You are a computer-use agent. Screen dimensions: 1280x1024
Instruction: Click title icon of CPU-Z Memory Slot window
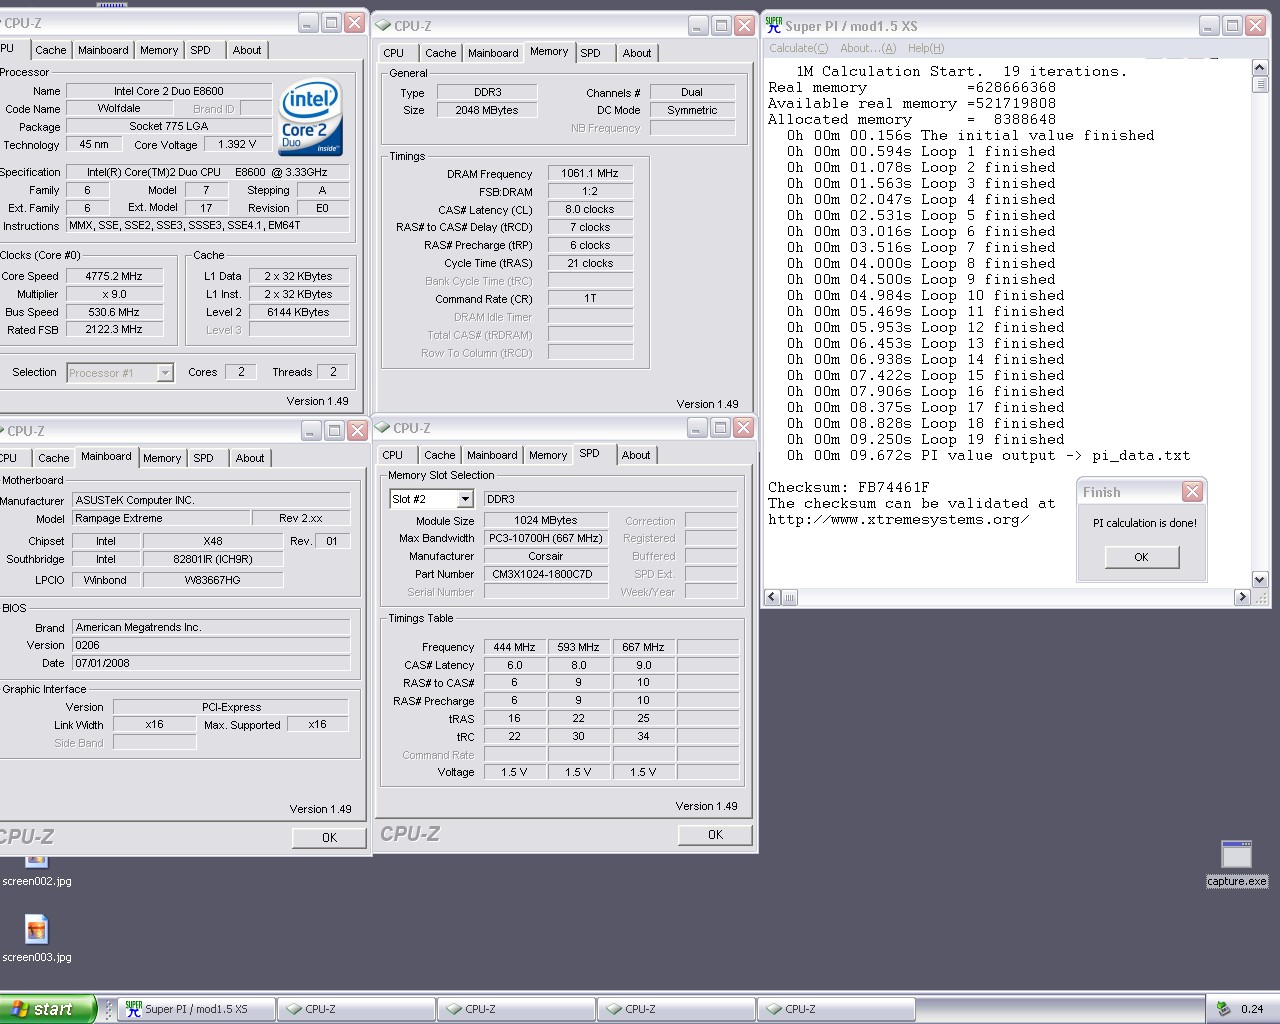[382, 428]
